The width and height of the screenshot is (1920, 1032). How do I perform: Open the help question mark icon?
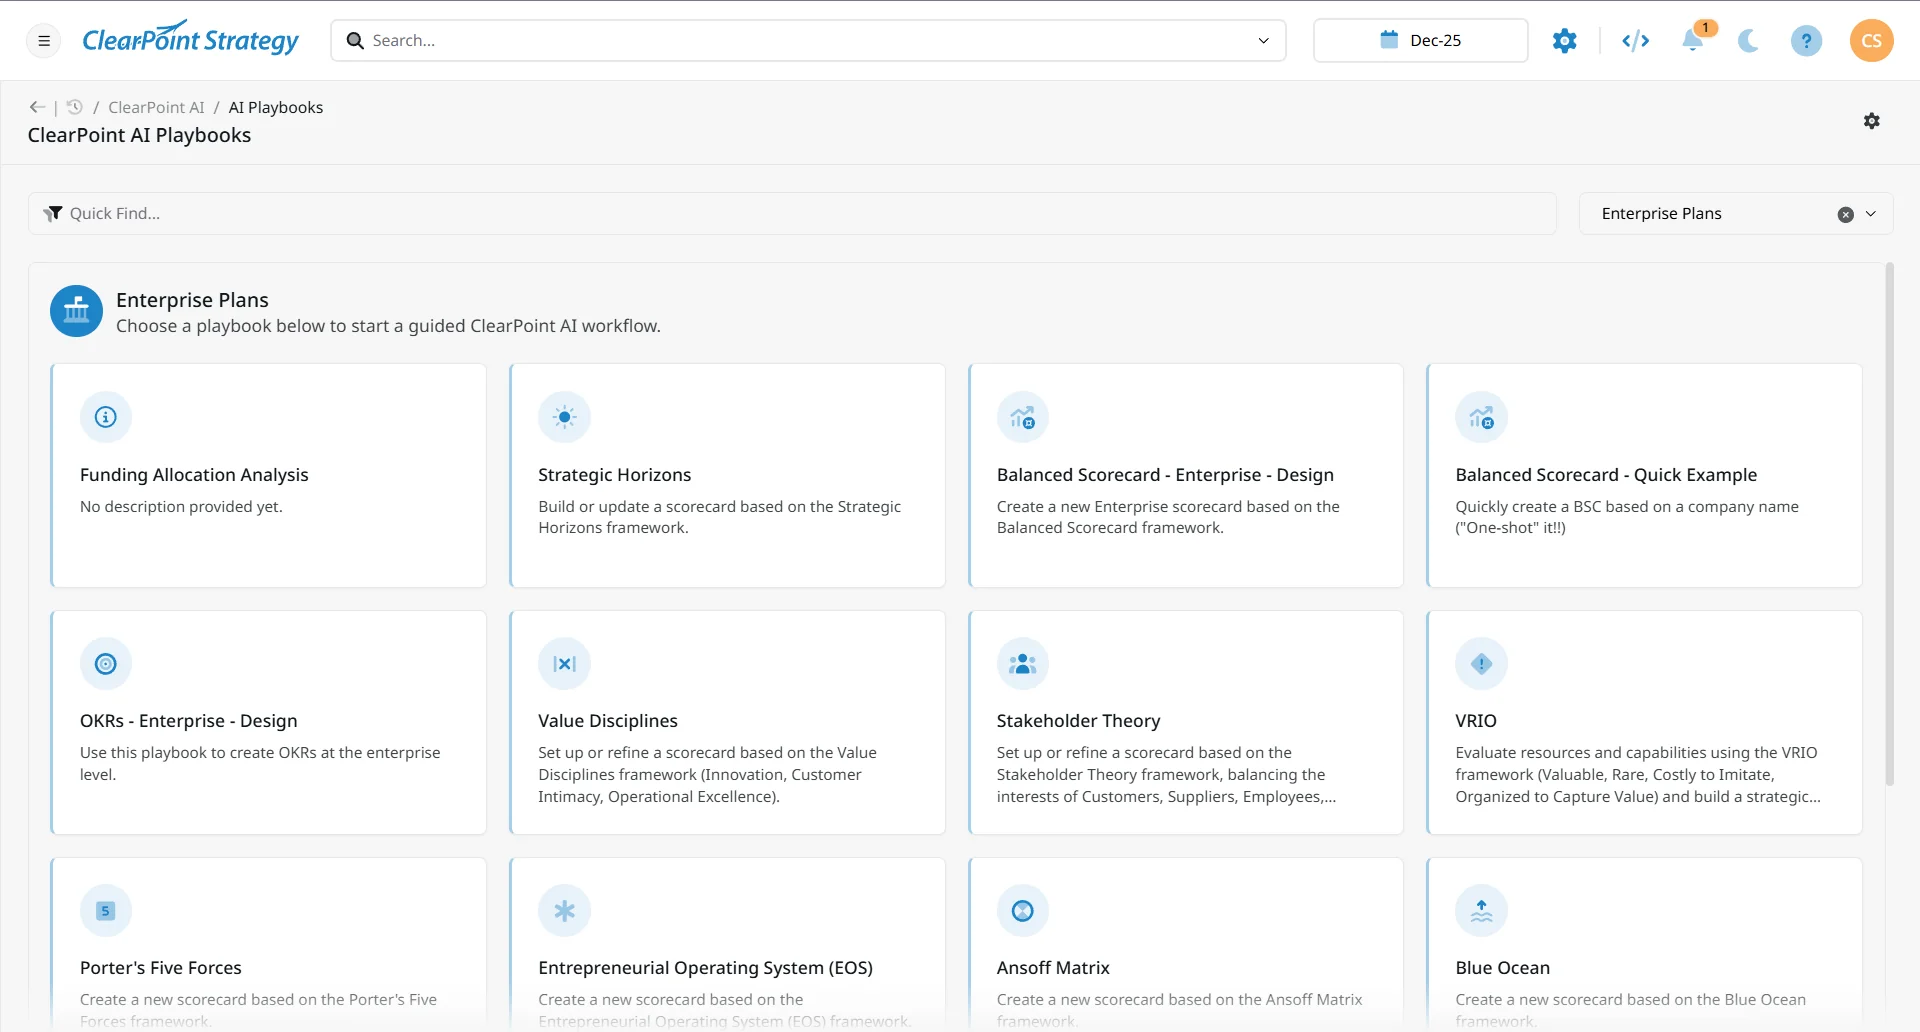[1806, 41]
